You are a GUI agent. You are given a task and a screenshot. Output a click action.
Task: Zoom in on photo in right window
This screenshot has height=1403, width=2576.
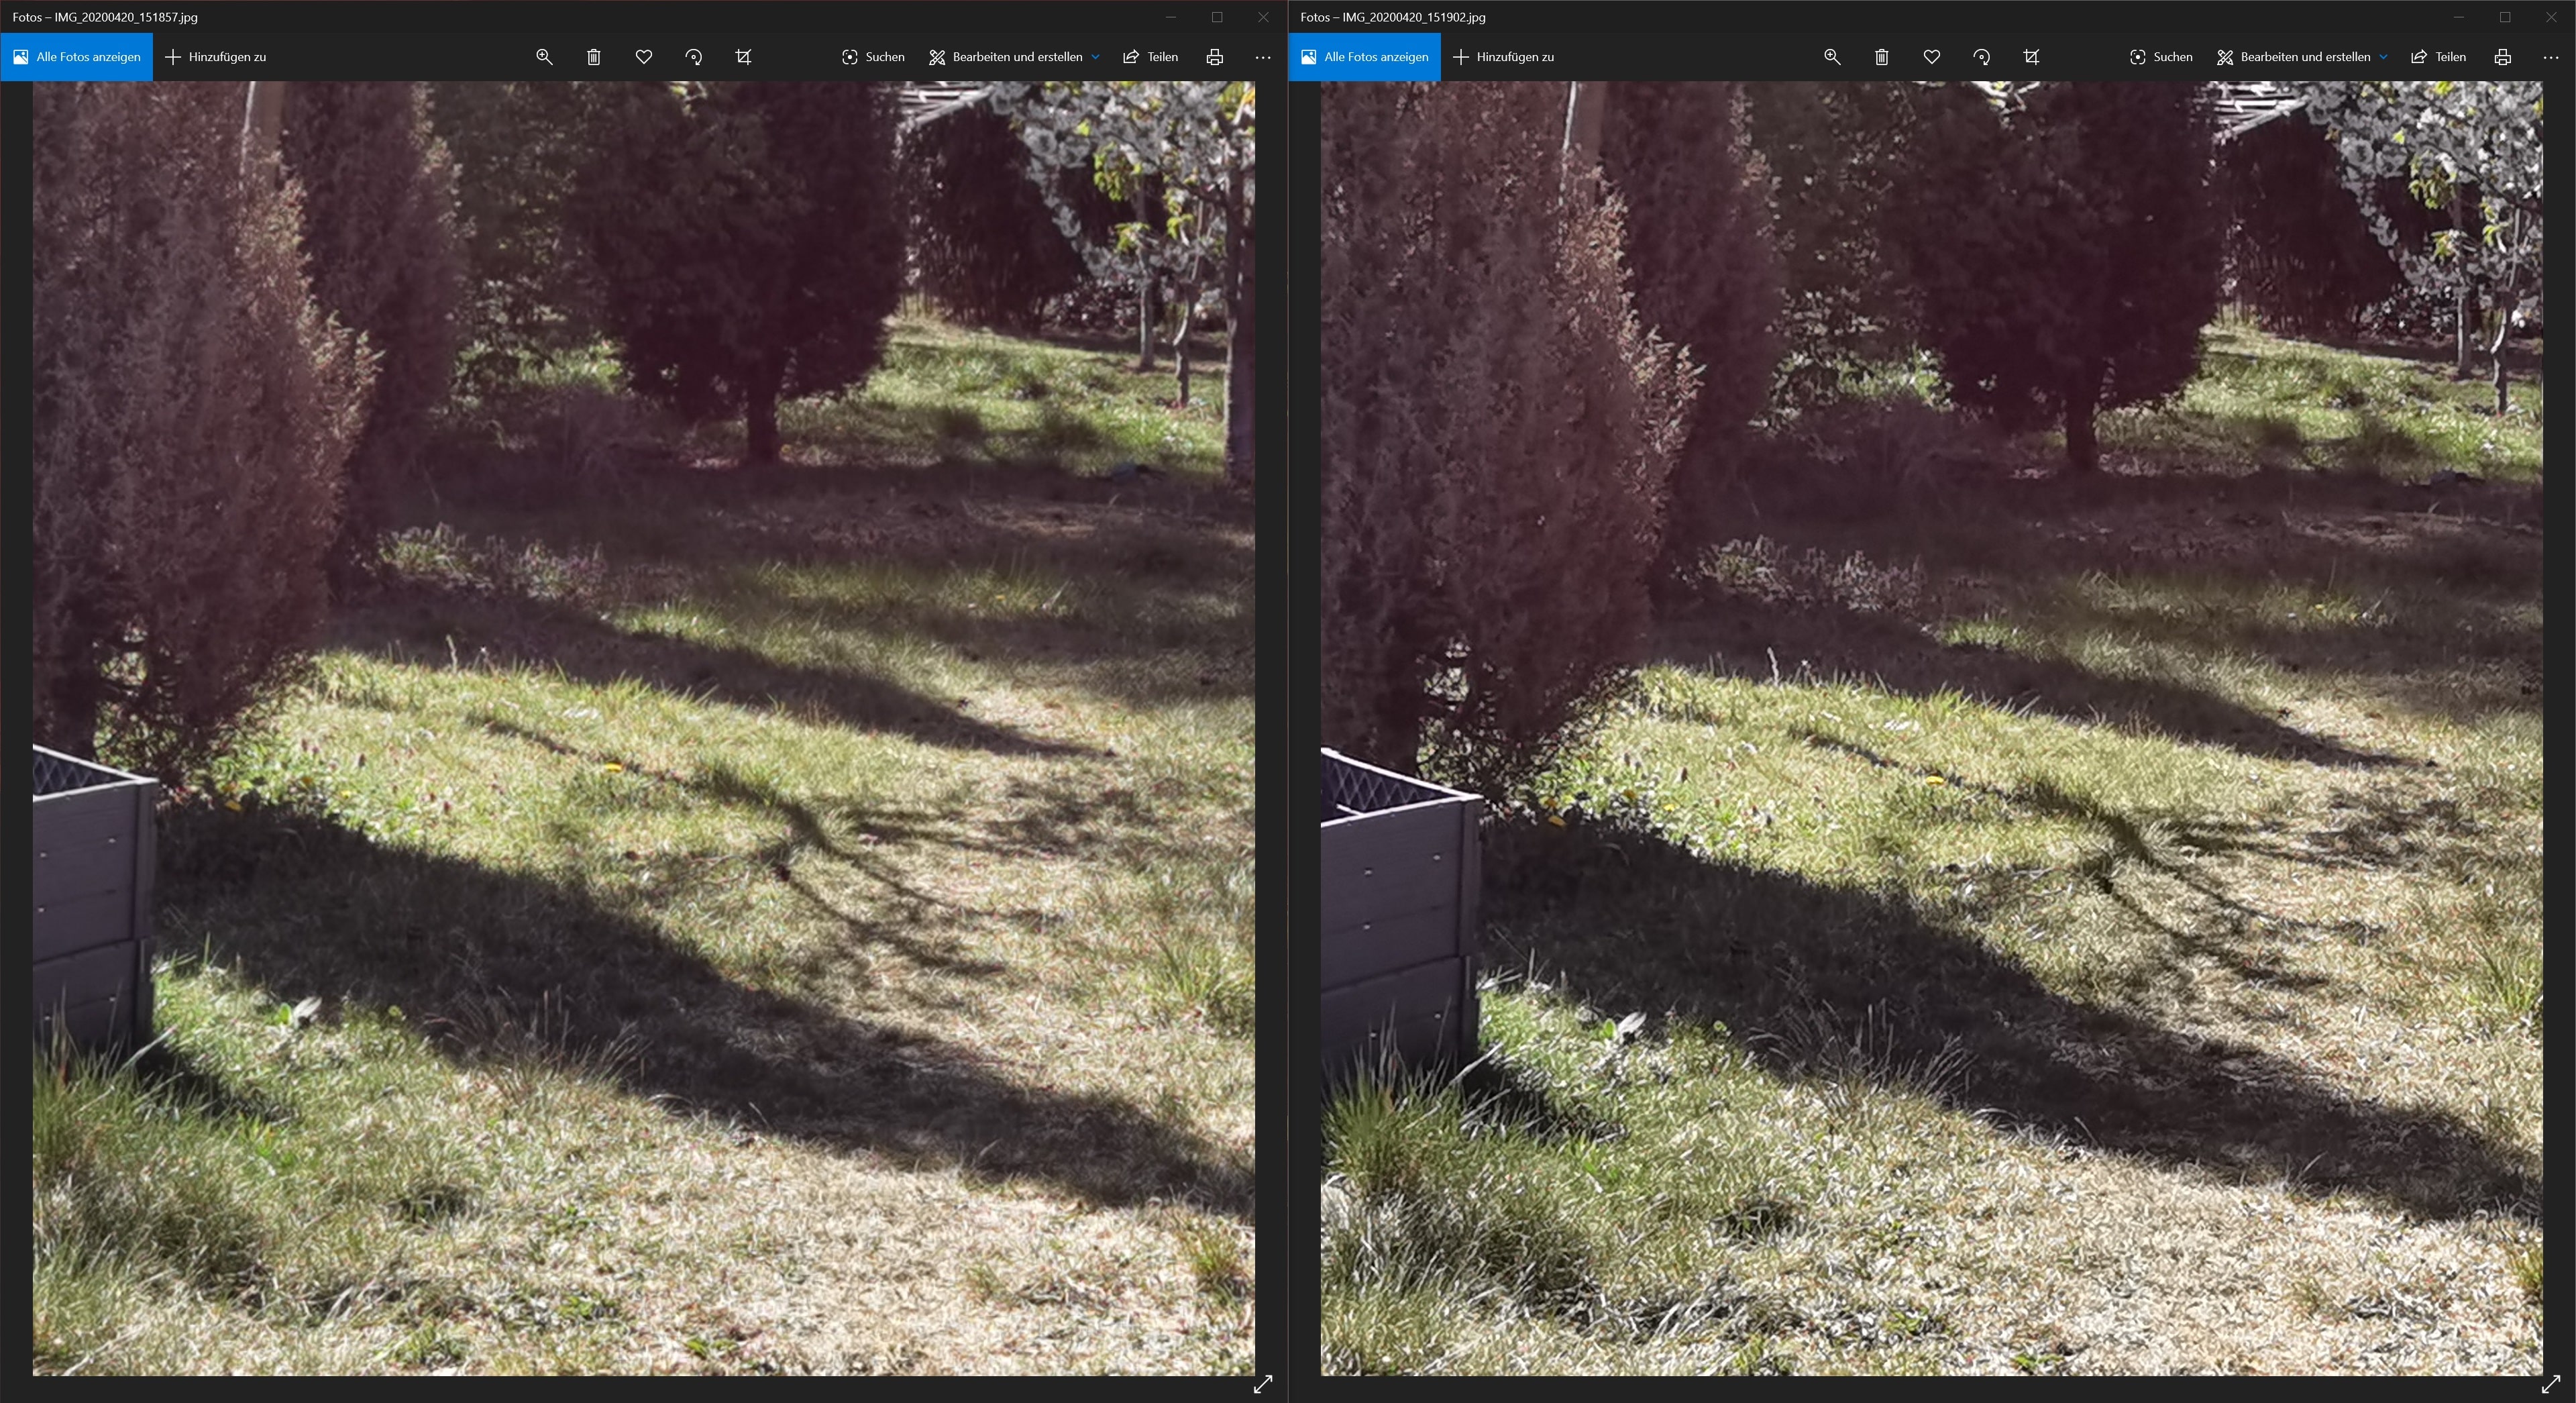coord(1832,57)
